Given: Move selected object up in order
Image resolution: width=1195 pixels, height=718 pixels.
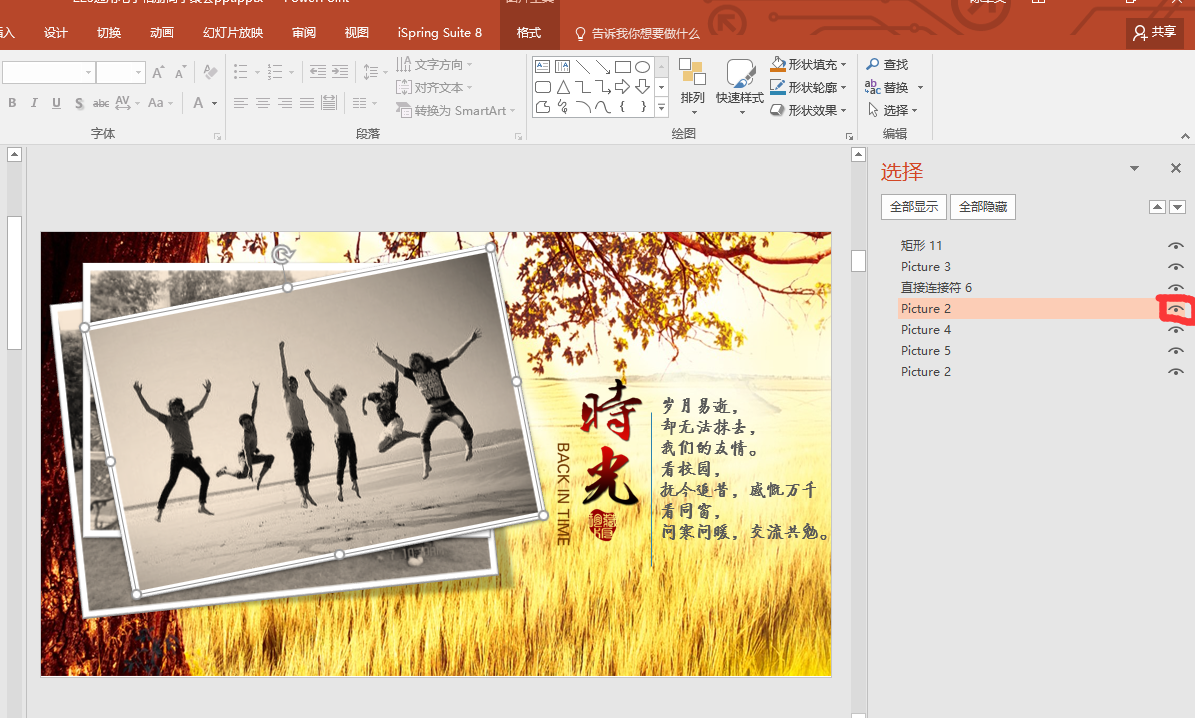Looking at the screenshot, I should 1158,207.
